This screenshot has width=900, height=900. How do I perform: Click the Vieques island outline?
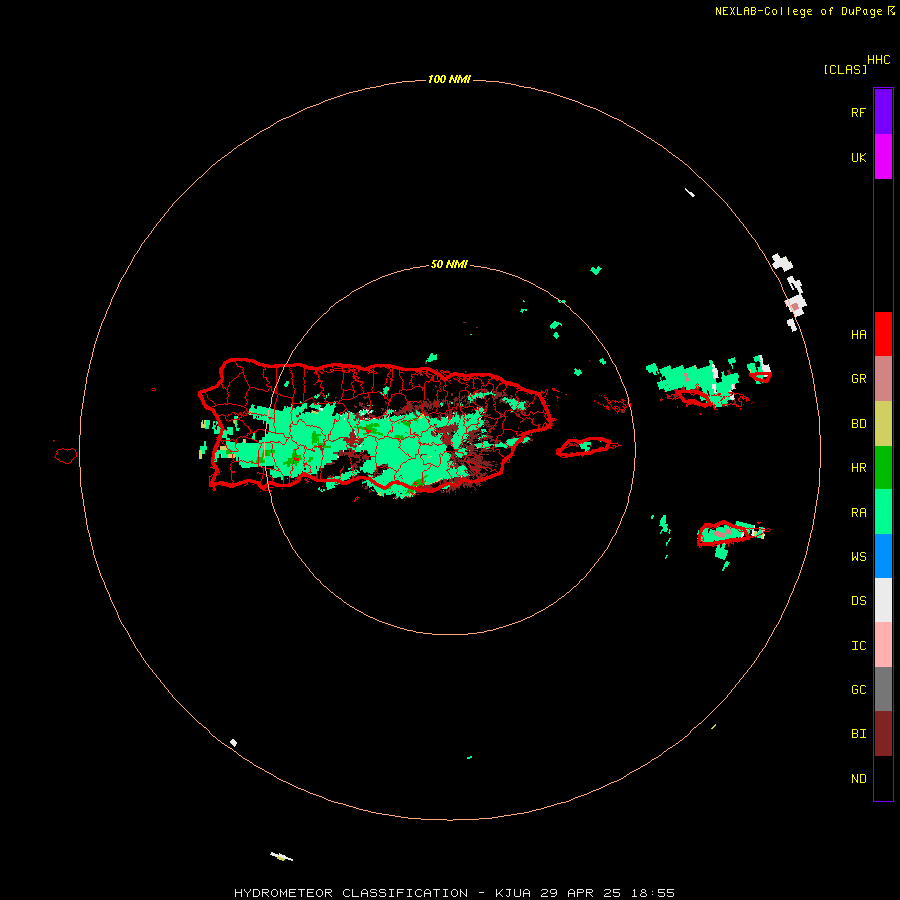click(x=584, y=447)
